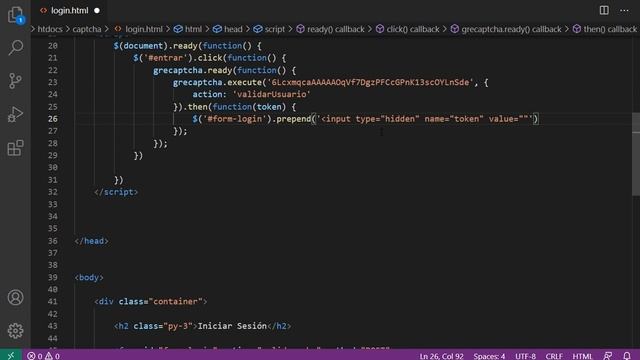640x360 pixels.
Task: Click line number 26 in the gutter
Action: (x=53, y=119)
